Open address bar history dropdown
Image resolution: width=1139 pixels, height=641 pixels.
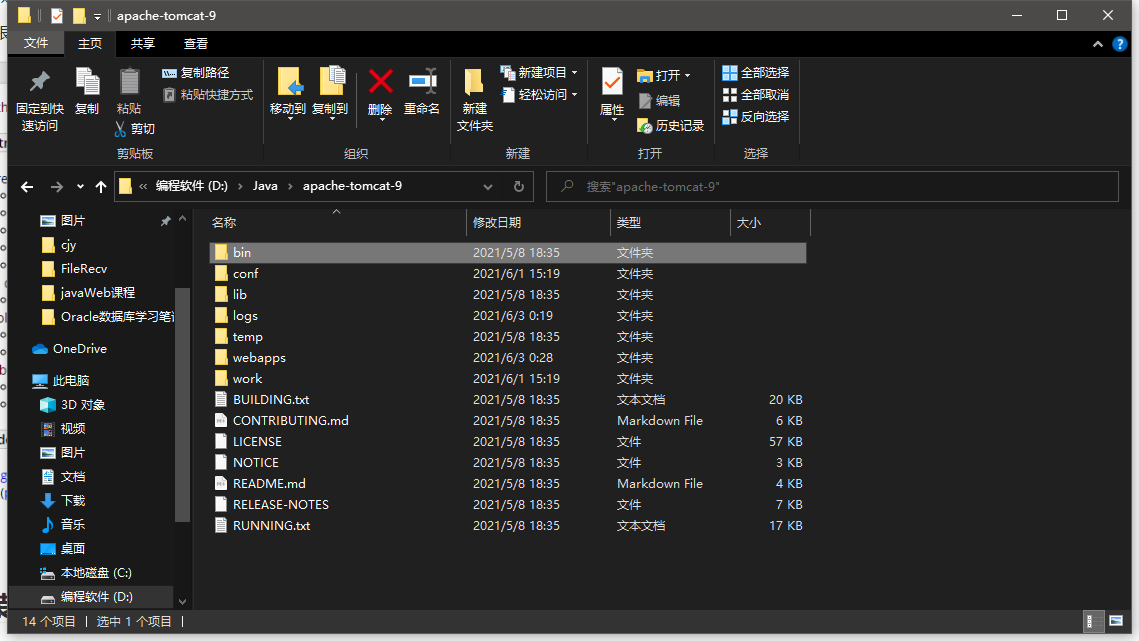(487, 187)
